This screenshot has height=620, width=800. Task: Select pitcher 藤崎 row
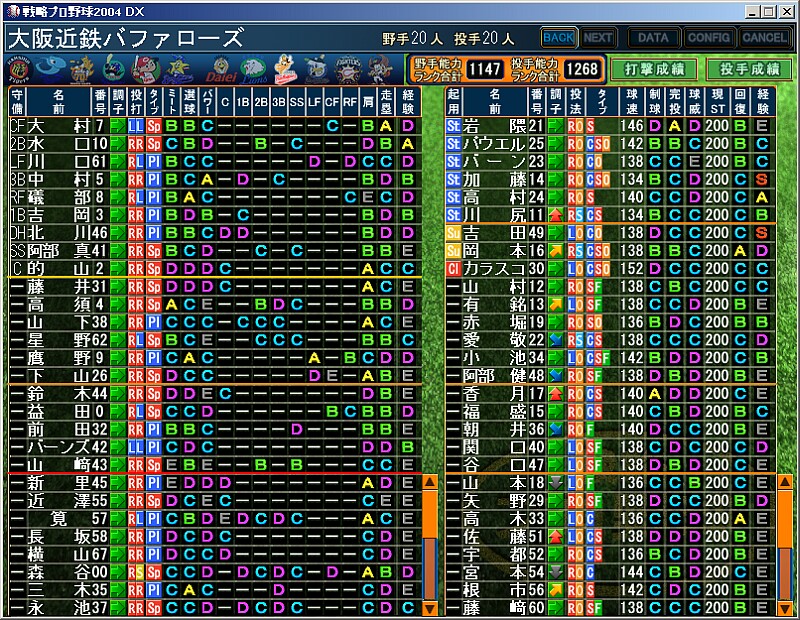pyautogui.click(x=610, y=608)
